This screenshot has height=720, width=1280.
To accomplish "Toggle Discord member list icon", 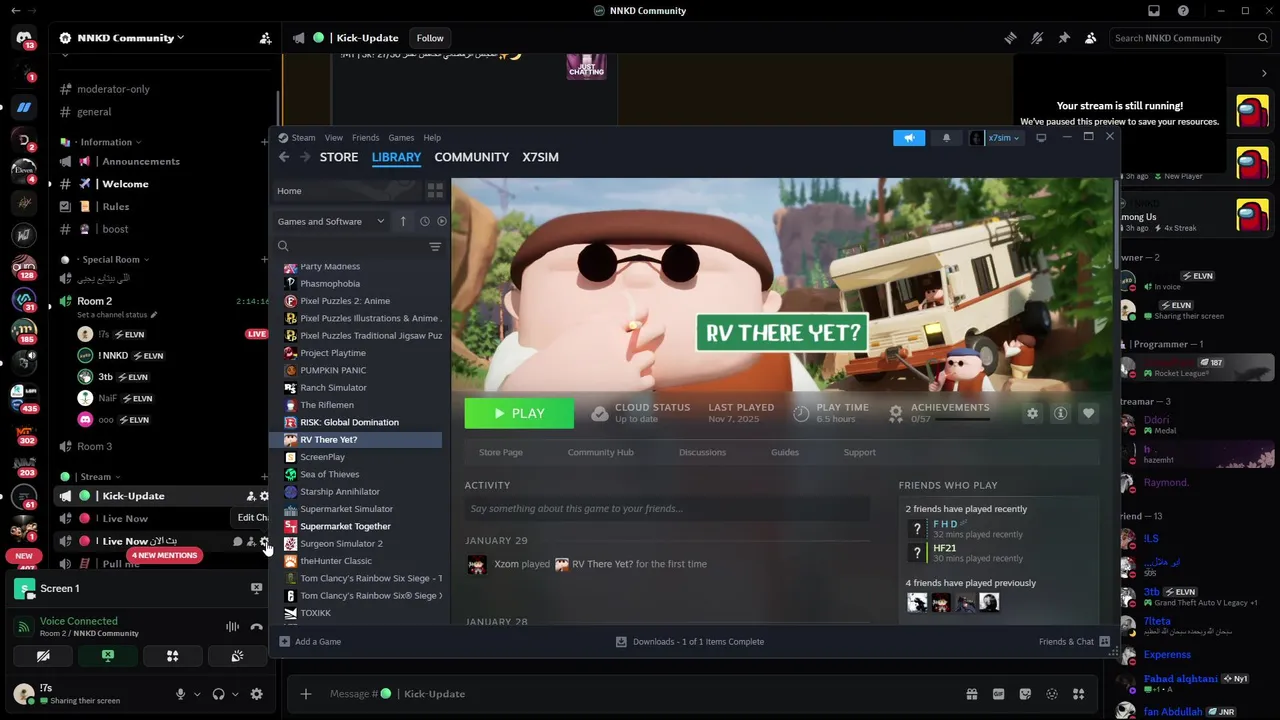I will click(x=1090, y=38).
